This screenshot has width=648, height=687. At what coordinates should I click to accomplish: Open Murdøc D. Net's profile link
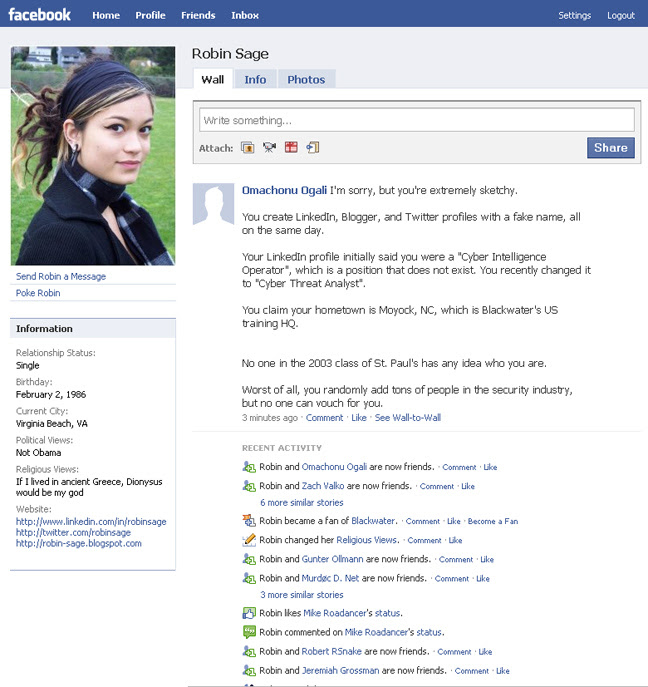click(x=330, y=578)
